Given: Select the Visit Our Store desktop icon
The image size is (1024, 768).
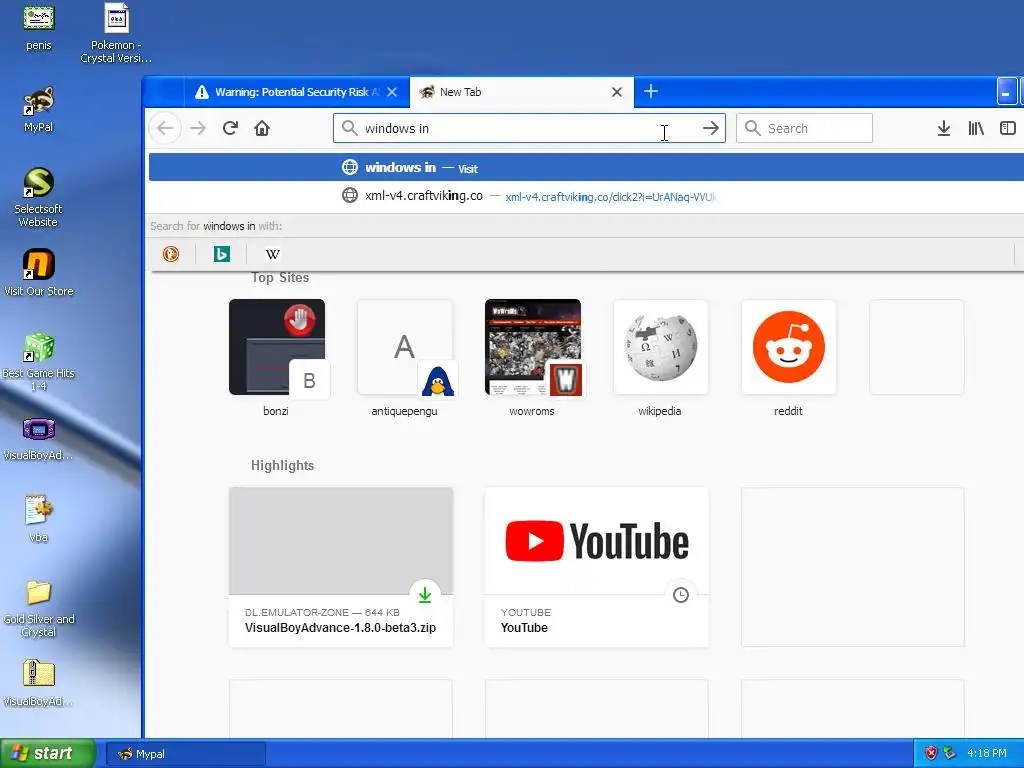Looking at the screenshot, I should 39,273.
